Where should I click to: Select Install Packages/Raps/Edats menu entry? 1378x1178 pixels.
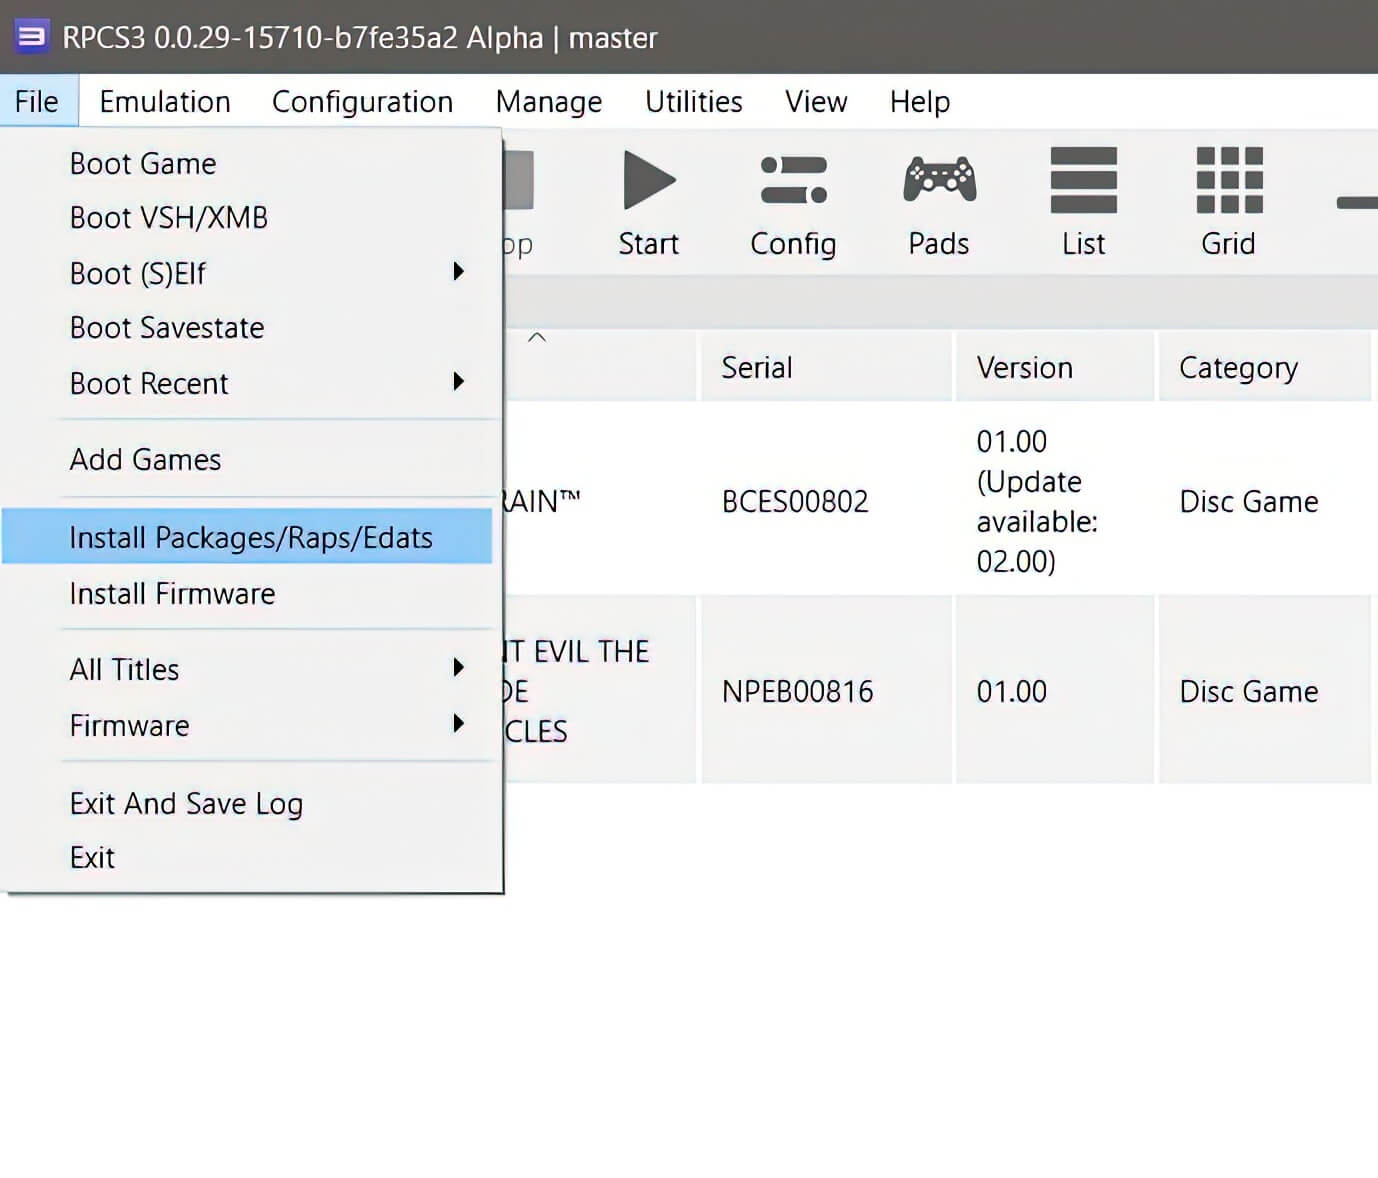[250, 537]
